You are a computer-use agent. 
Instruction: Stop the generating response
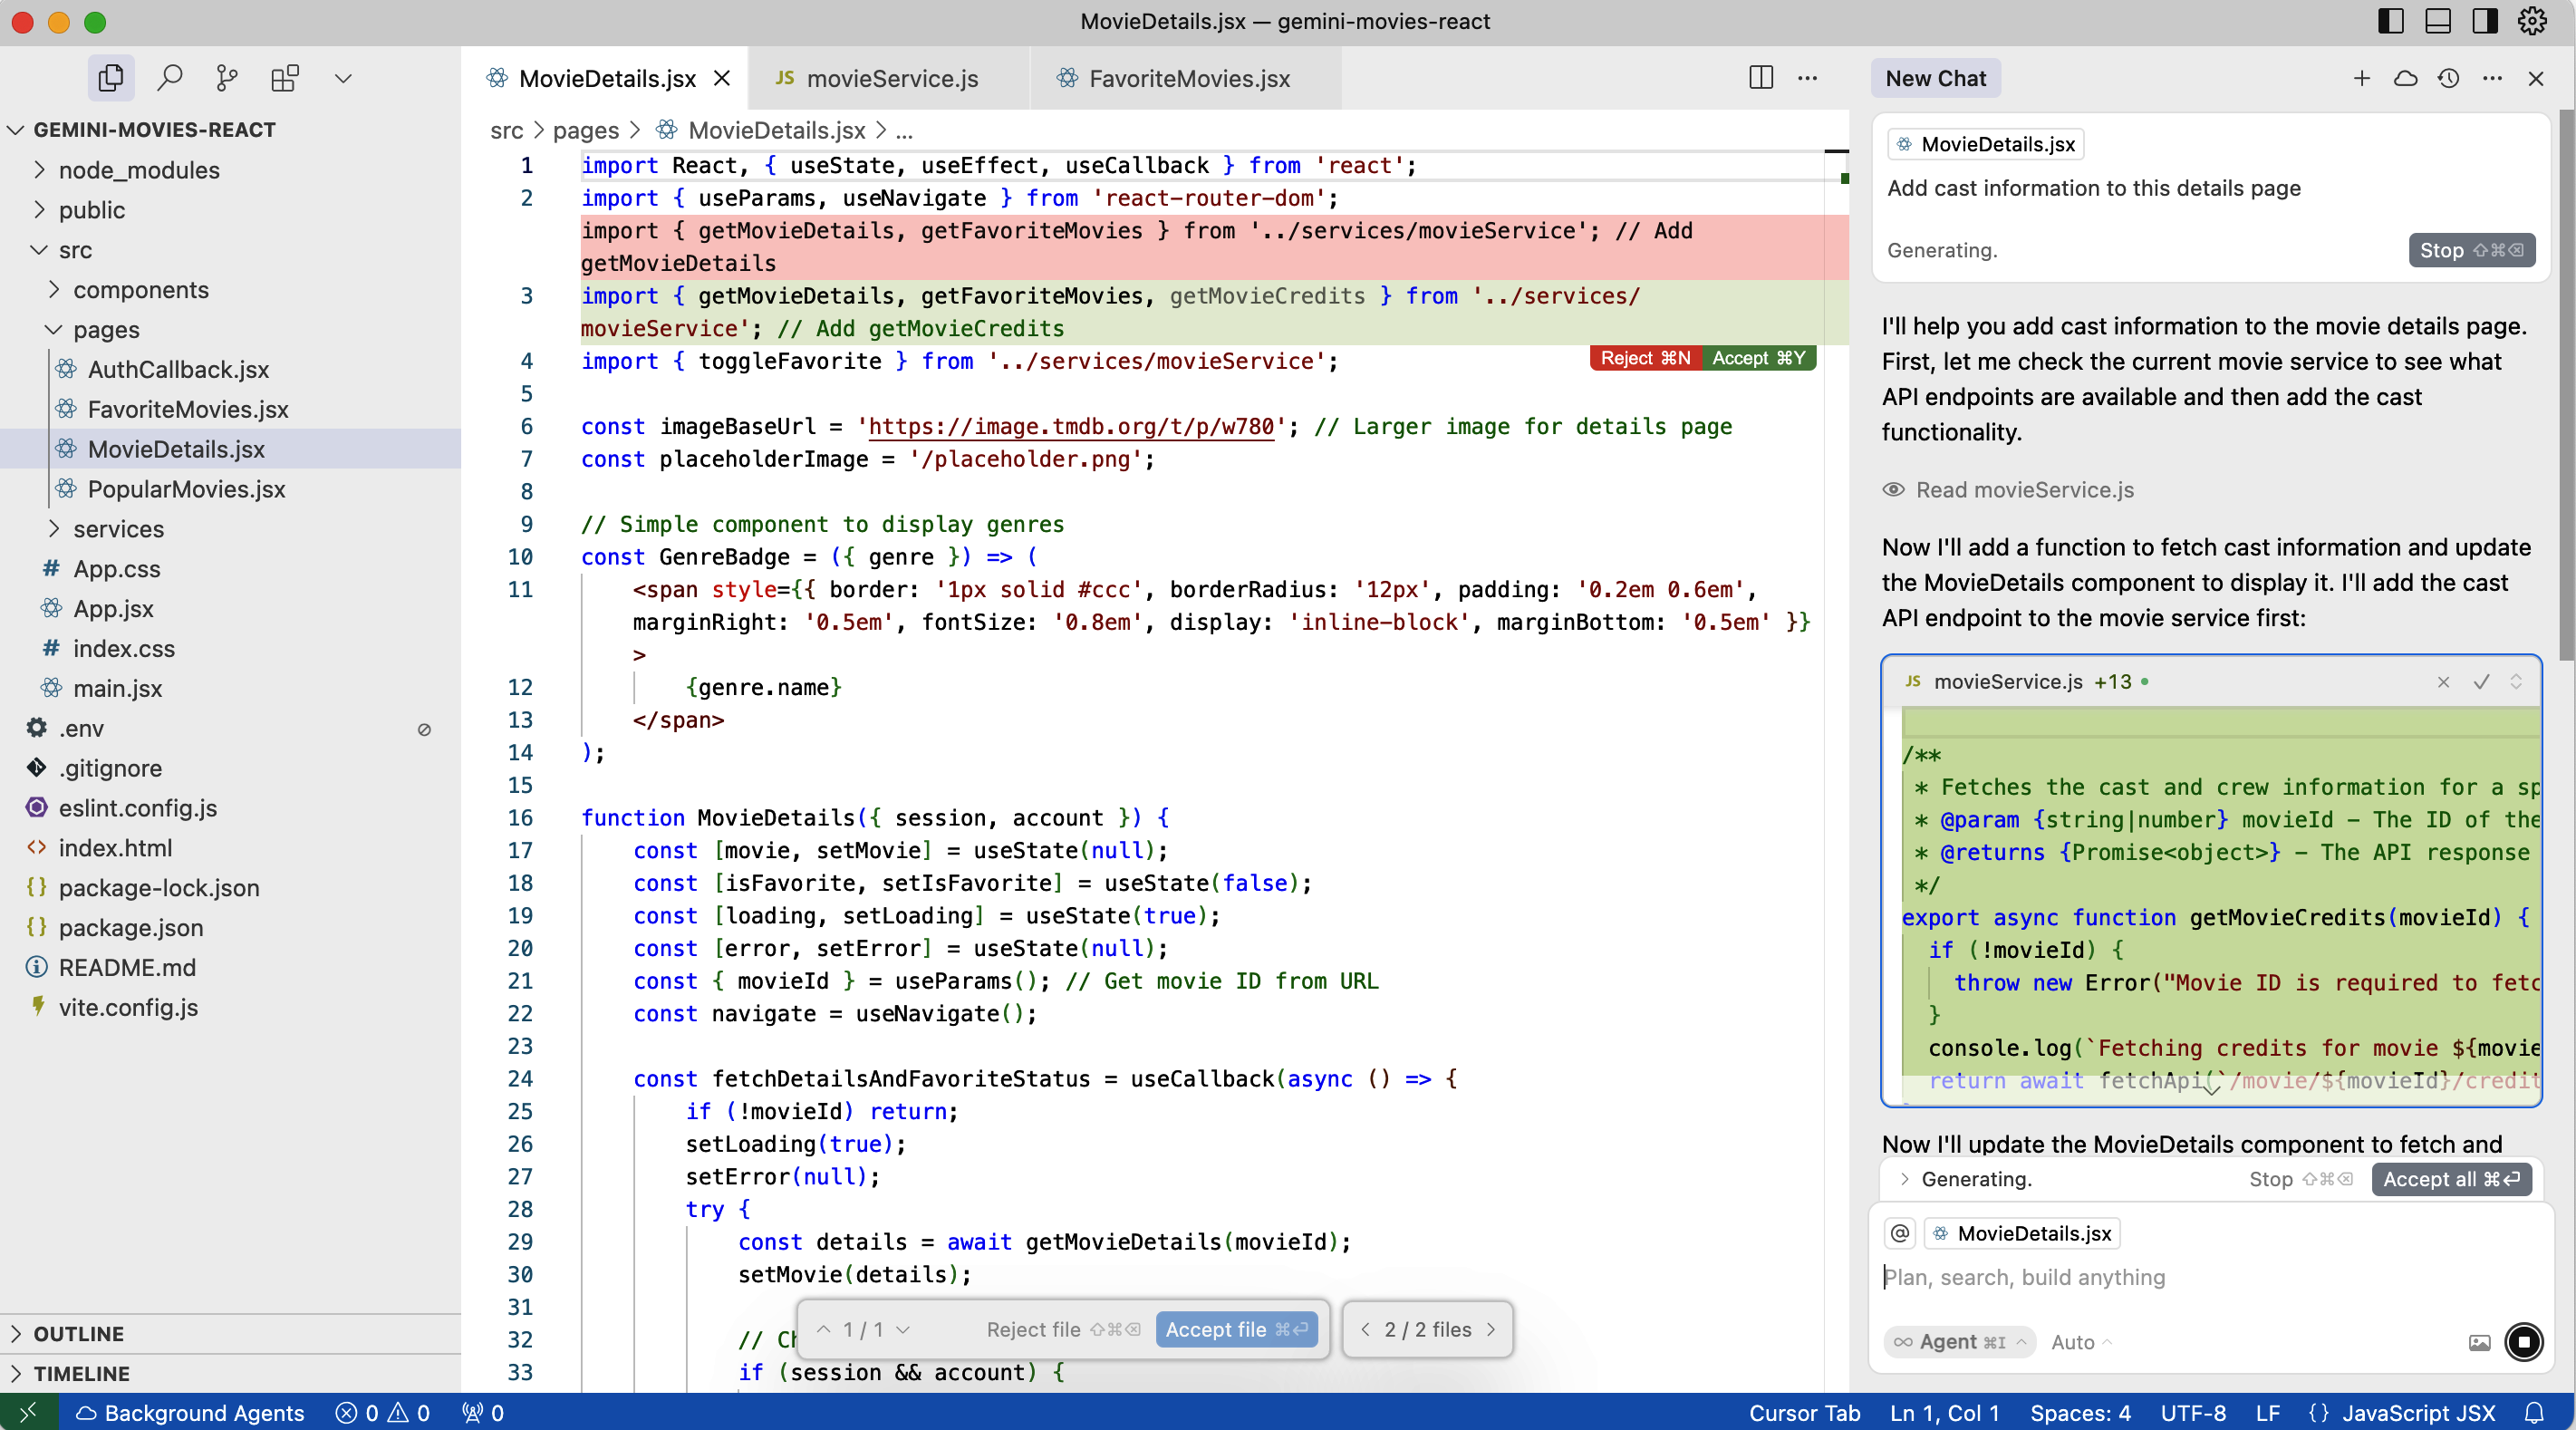tap(2471, 250)
